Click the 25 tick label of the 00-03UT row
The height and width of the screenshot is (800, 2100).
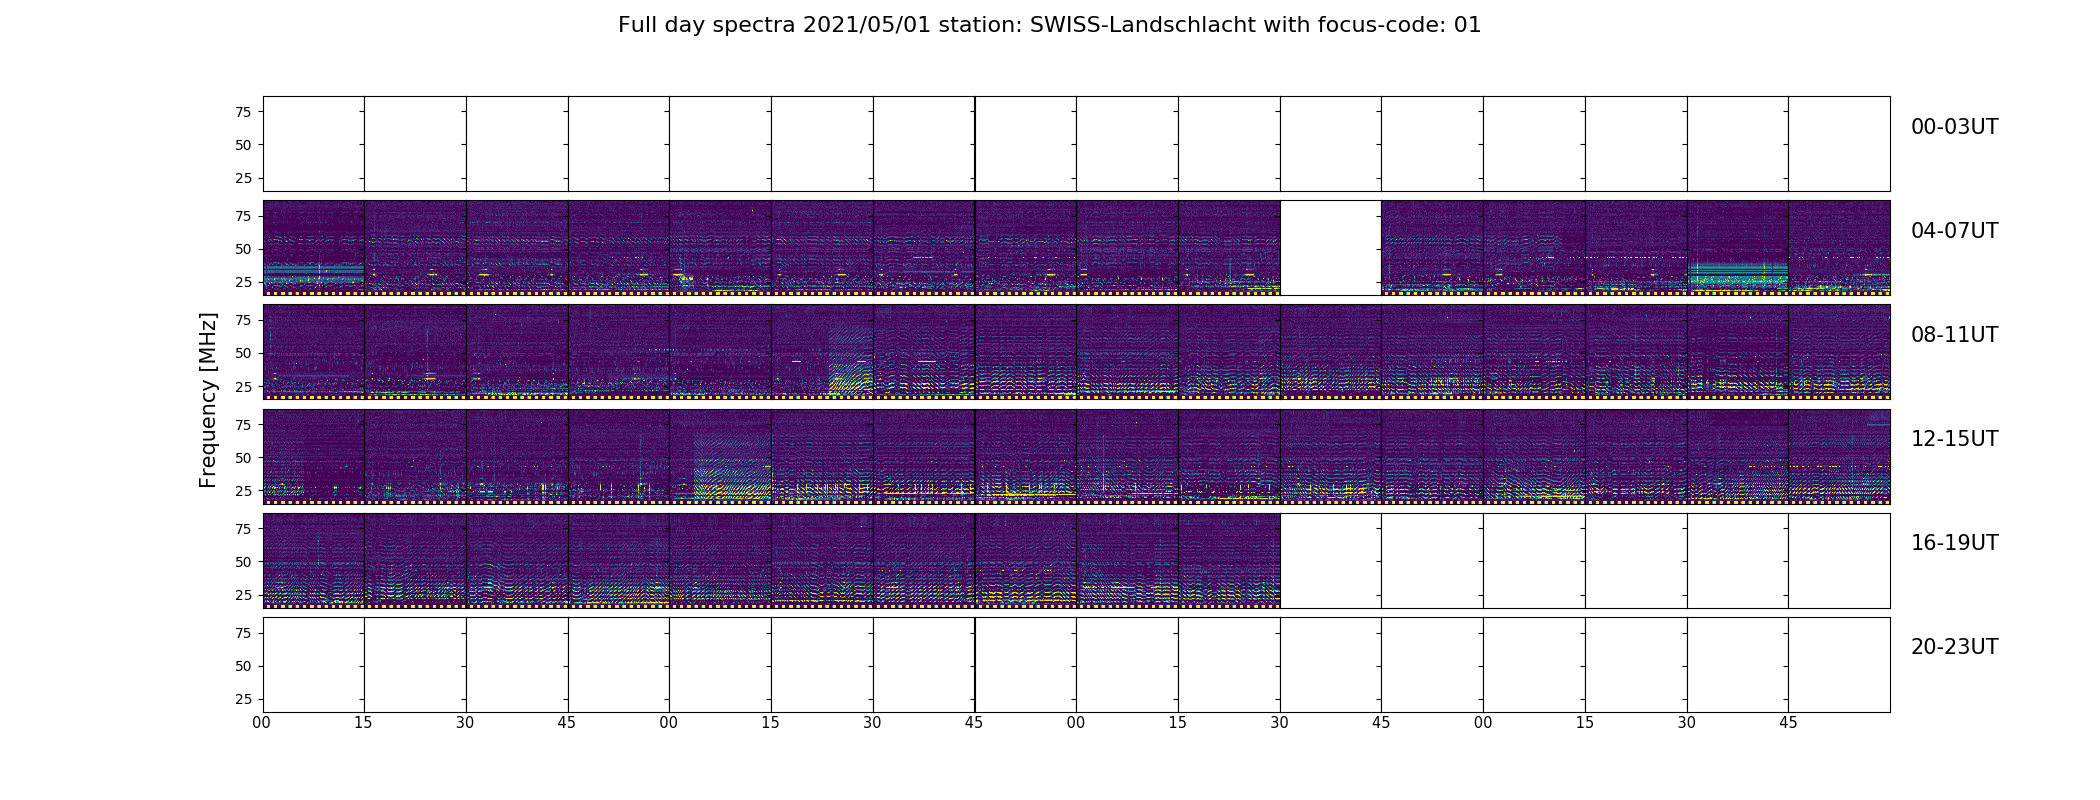(x=243, y=178)
